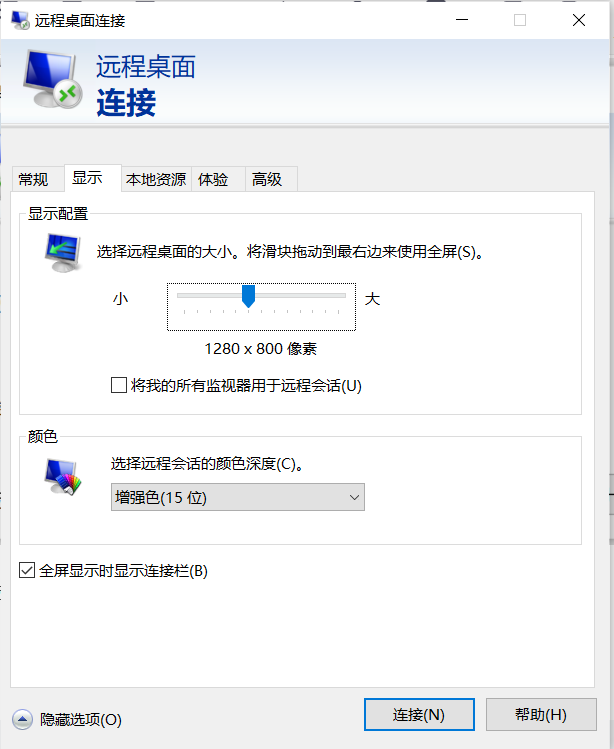Click the 连接(N) button
Image resolution: width=614 pixels, height=749 pixels.
click(x=419, y=715)
